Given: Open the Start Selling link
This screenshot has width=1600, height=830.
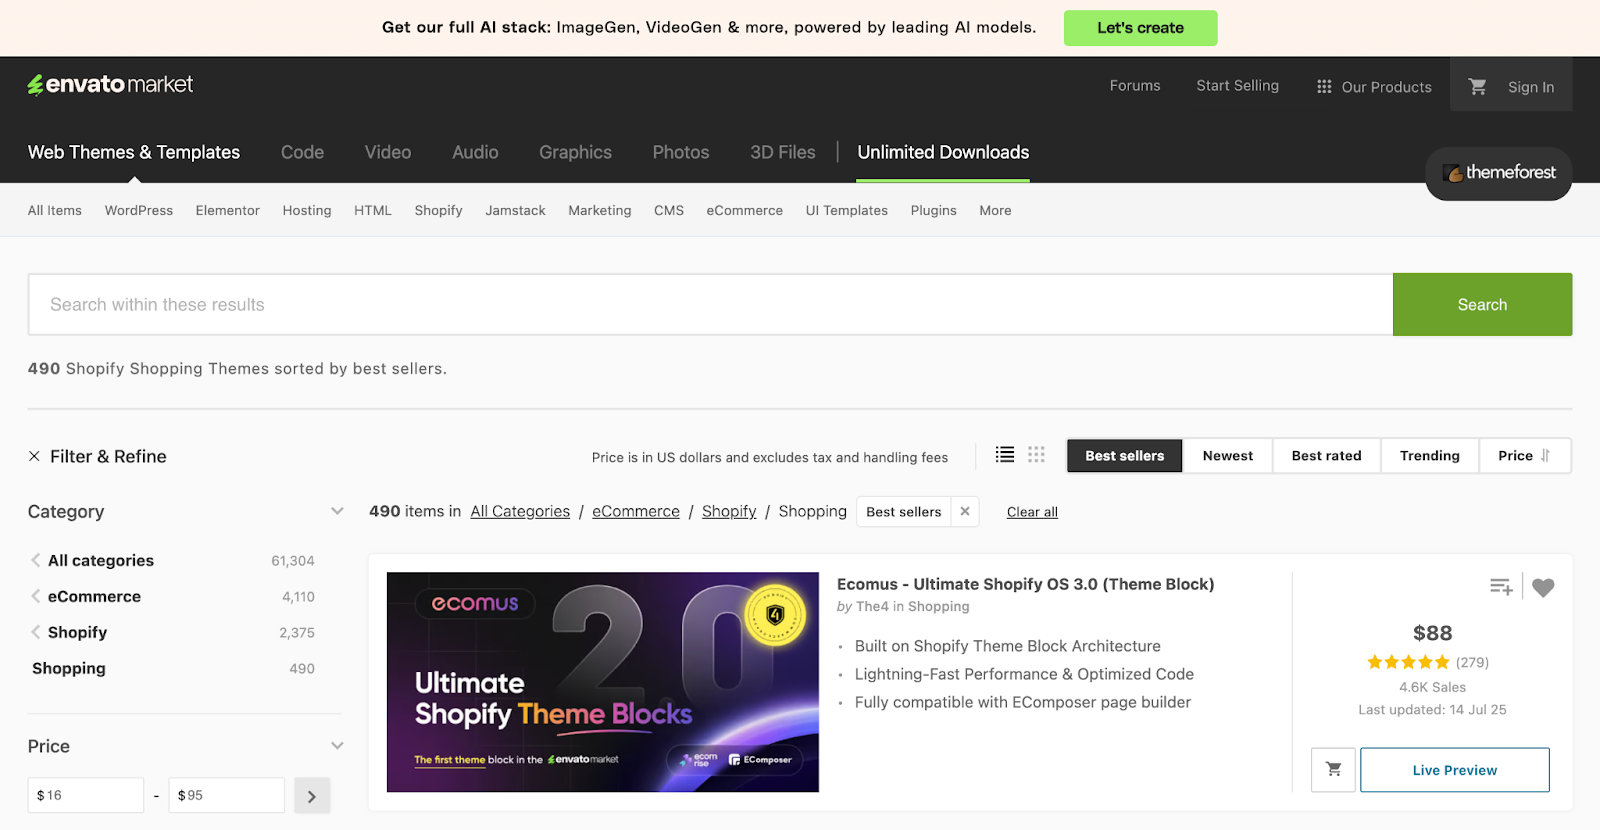Looking at the screenshot, I should [x=1238, y=86].
